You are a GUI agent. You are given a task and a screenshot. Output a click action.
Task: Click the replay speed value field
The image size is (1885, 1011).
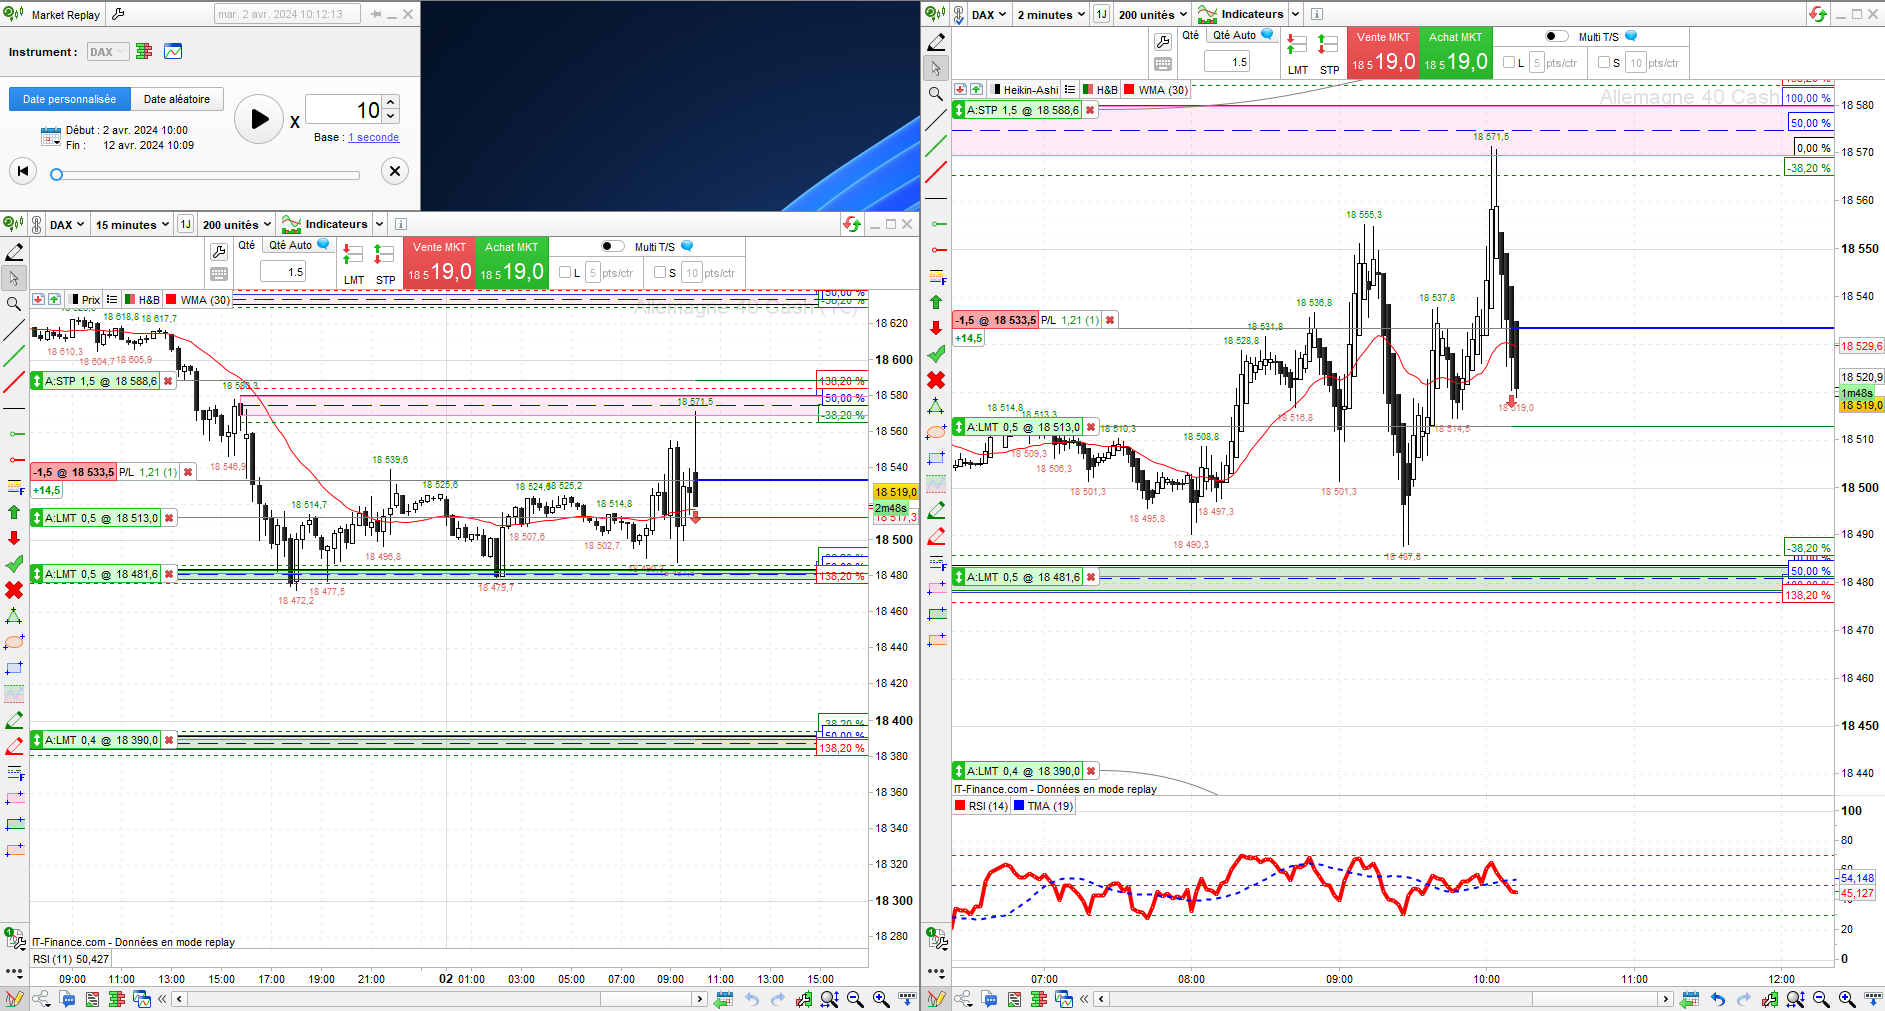click(x=344, y=109)
